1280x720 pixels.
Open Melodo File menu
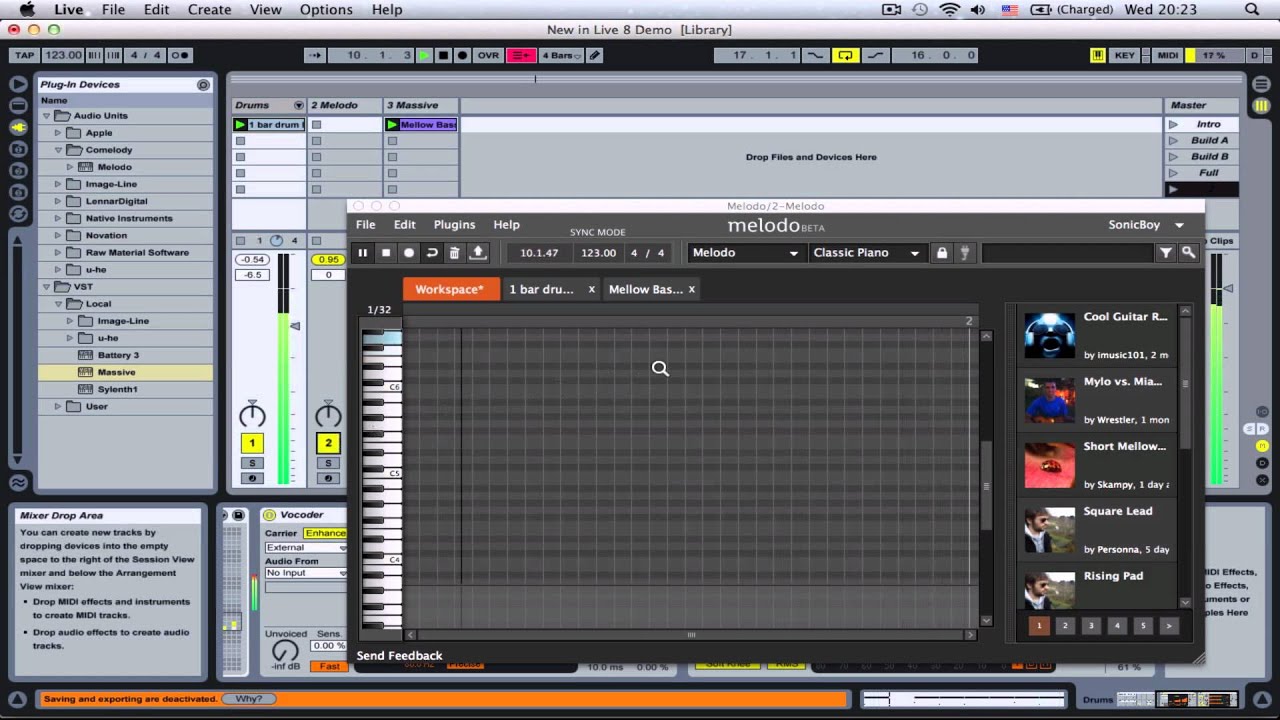coord(366,225)
